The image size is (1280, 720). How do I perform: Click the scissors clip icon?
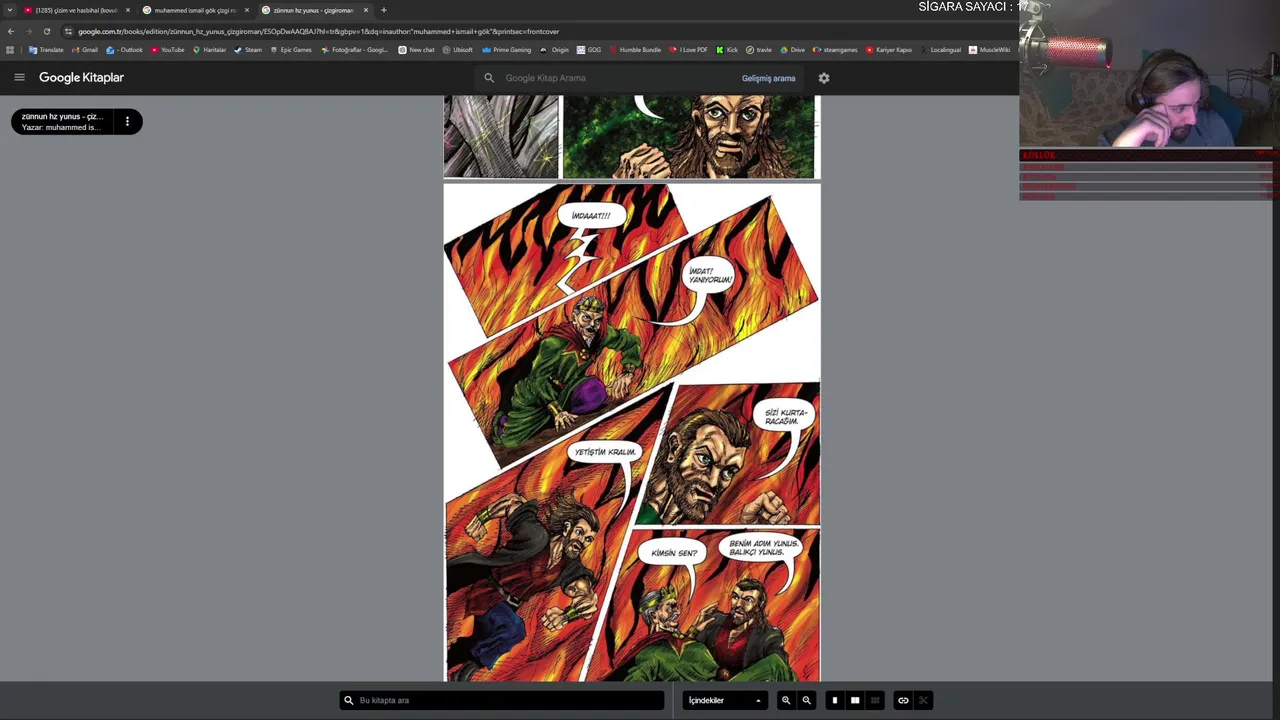click(x=923, y=700)
